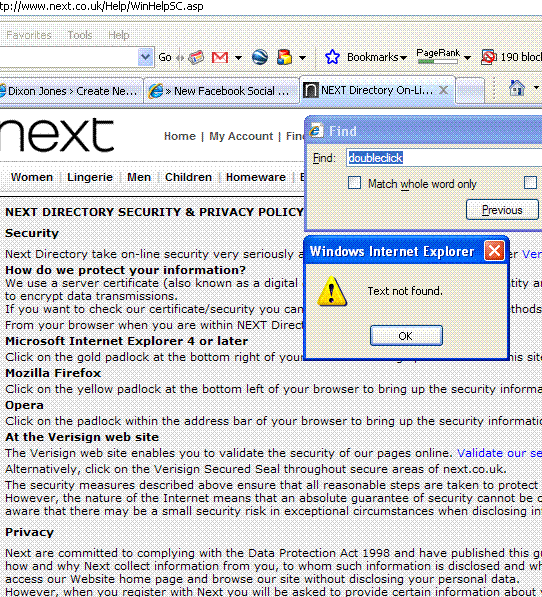Click the Find text input field
Screen dimensions: 542x597
point(444,158)
